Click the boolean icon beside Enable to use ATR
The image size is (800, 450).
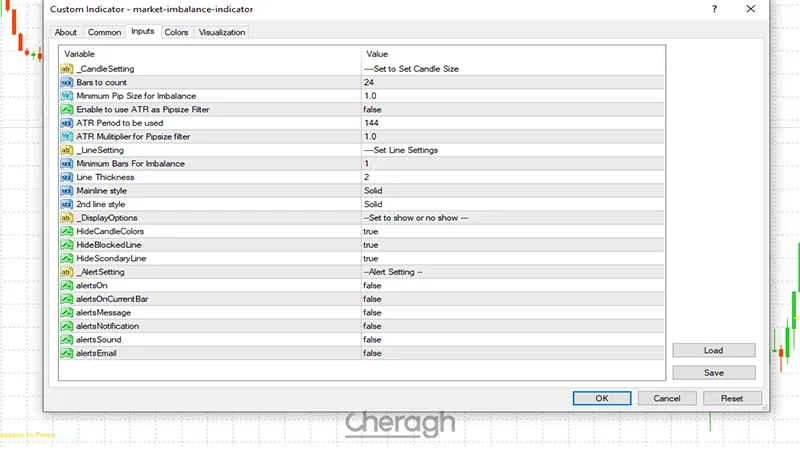click(67, 109)
